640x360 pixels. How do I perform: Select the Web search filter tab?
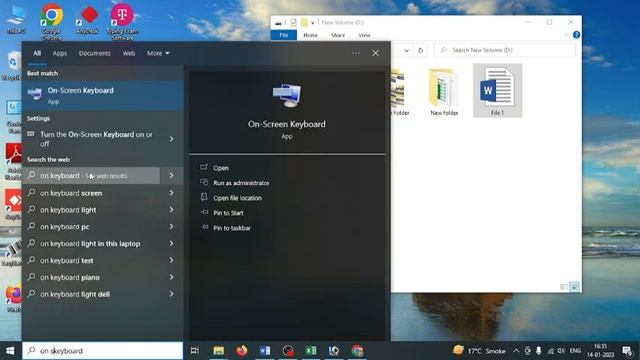[129, 53]
